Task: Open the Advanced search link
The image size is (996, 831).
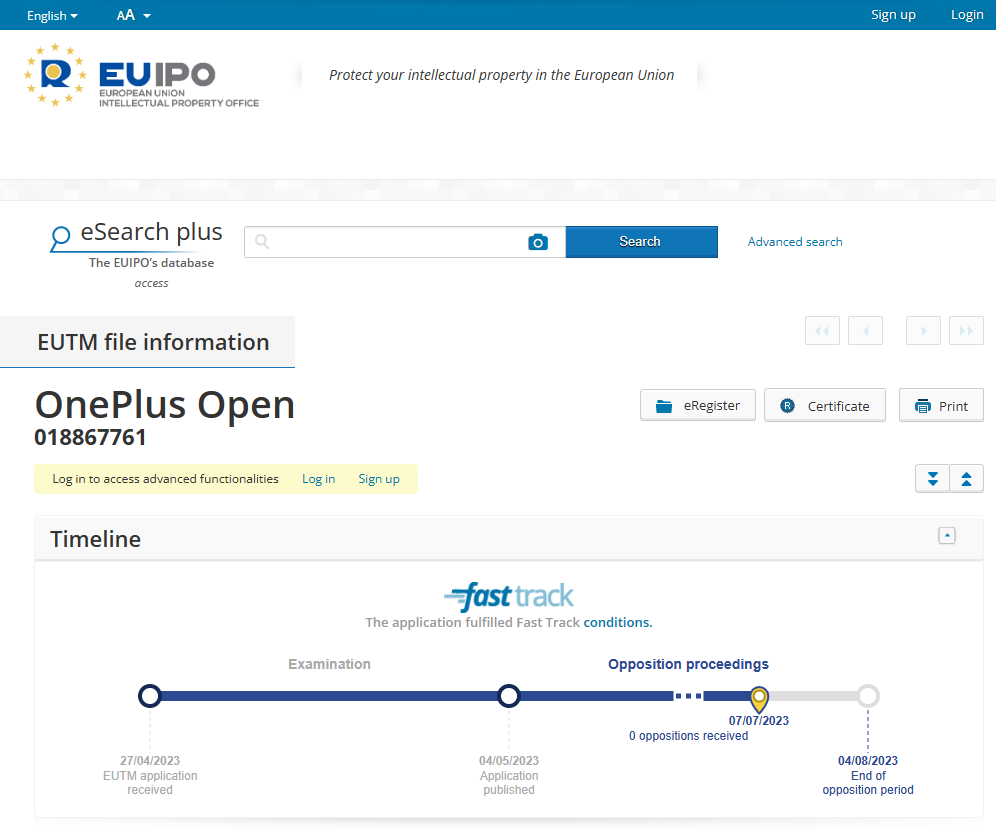Action: [x=795, y=242]
